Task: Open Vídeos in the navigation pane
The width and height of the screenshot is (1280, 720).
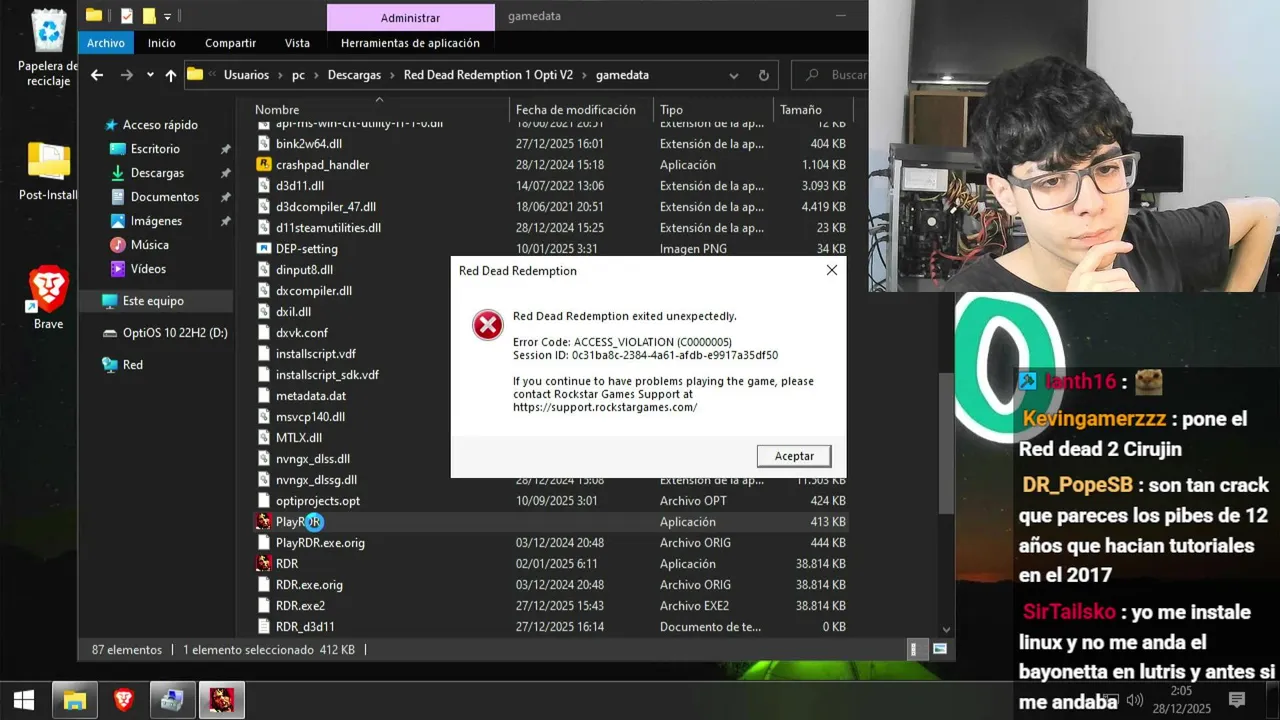Action: coord(148,269)
